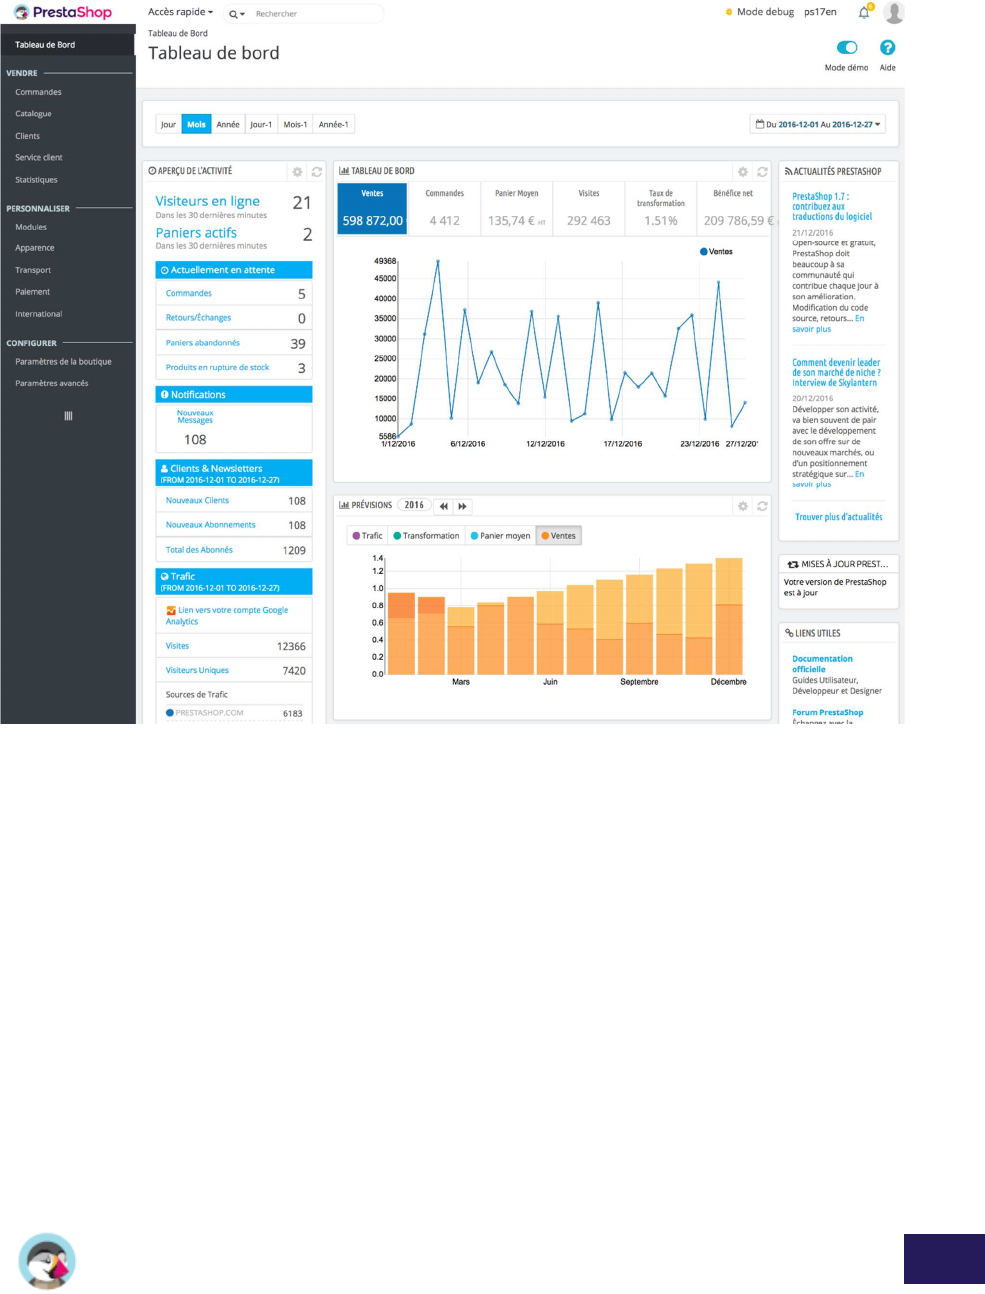985x1294 pixels.
Task: Open Produits en rupture de stock
Action: click(217, 367)
